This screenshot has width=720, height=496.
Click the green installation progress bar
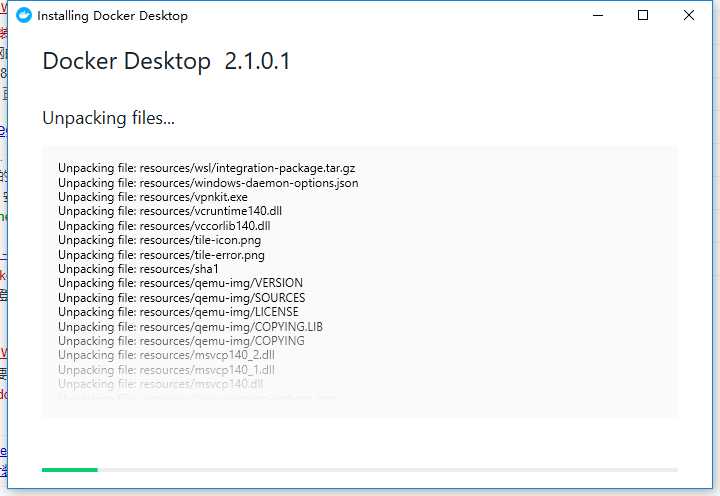[x=360, y=470]
